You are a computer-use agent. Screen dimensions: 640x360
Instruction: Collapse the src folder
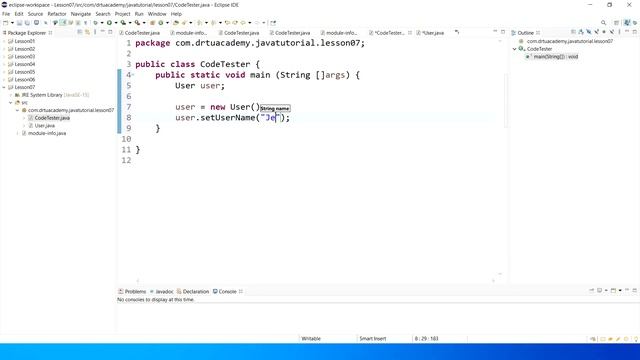11,103
